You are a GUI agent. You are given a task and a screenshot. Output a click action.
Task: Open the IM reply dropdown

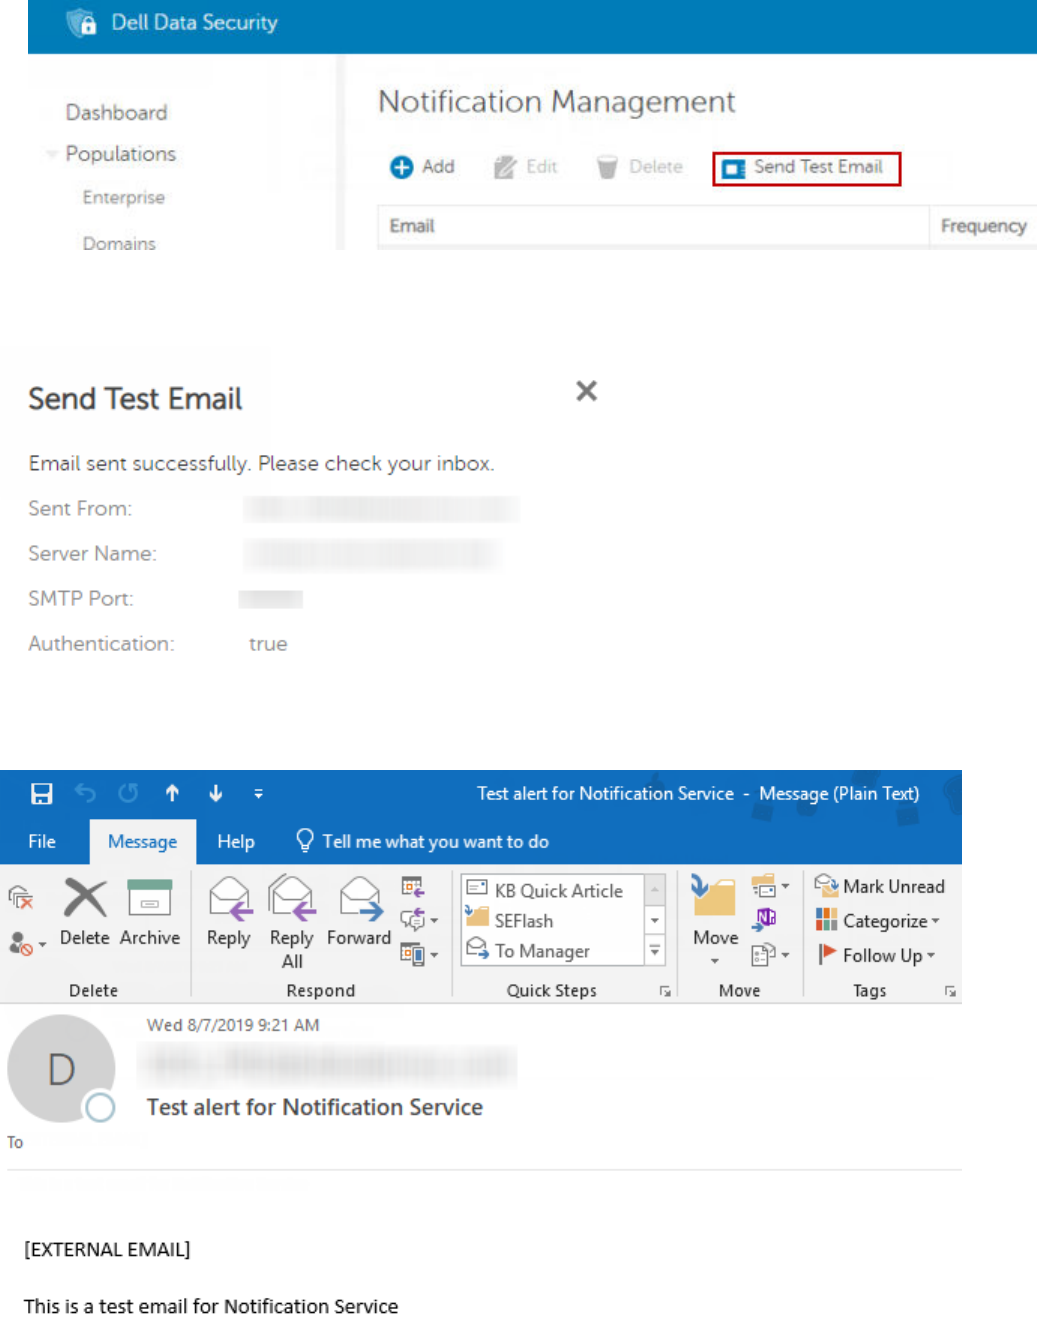point(419,920)
